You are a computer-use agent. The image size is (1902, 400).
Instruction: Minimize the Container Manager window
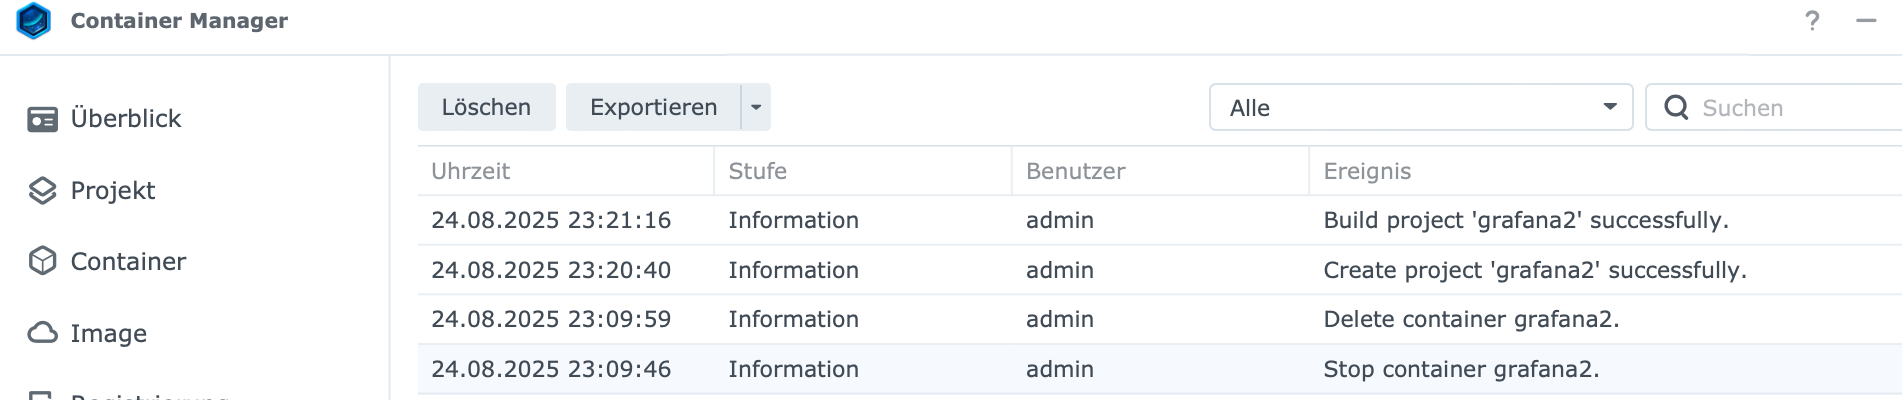[x=1866, y=21]
